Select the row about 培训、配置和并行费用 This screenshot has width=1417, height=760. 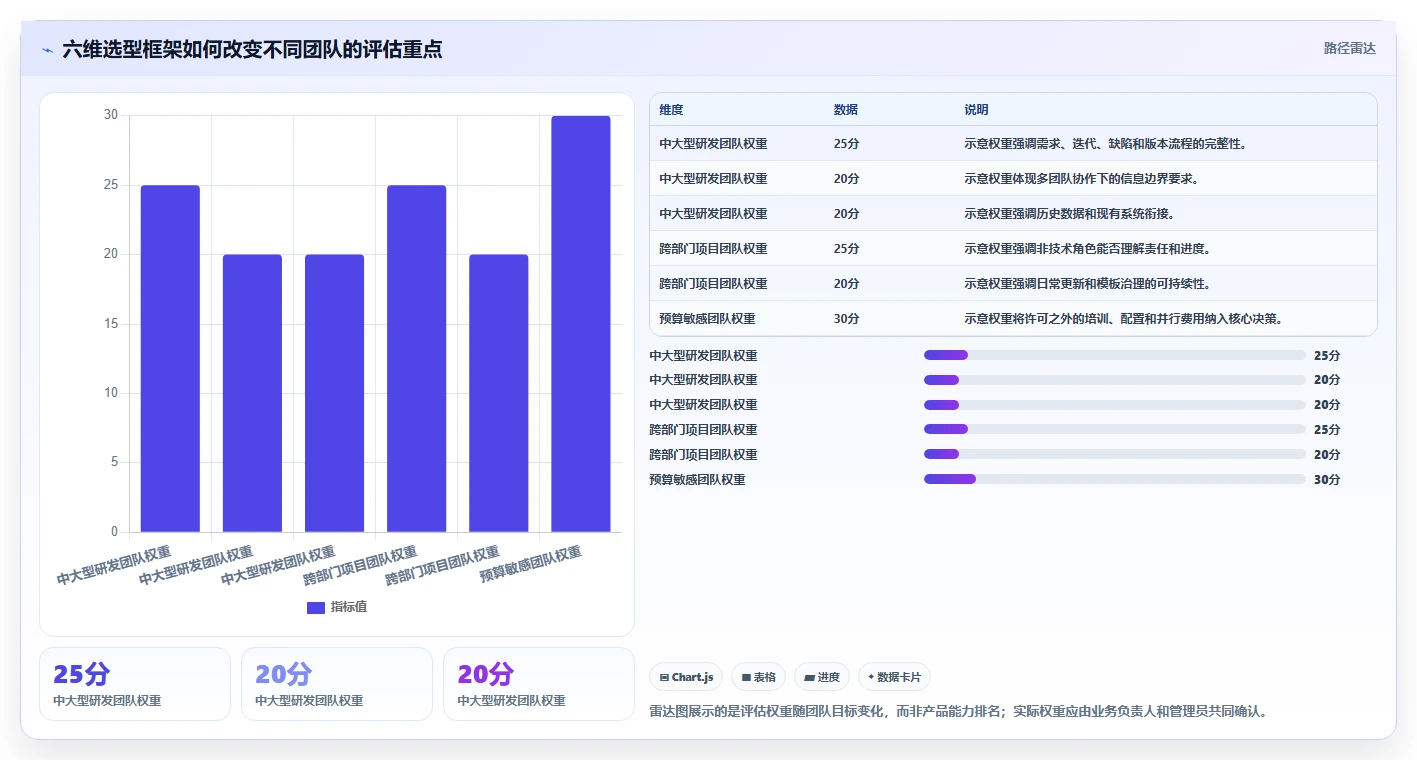pos(1013,319)
